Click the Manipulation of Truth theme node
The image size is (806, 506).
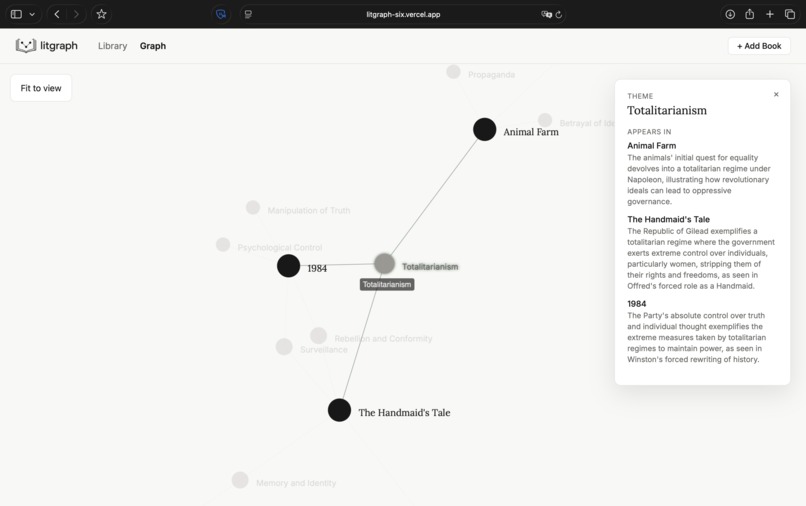tap(253, 208)
